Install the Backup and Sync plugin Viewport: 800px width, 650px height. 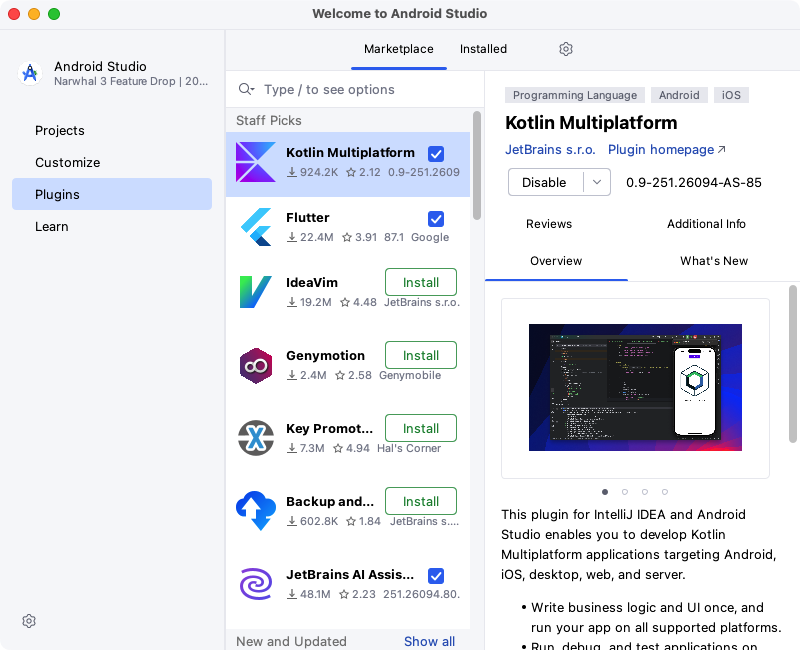pyautogui.click(x=420, y=501)
